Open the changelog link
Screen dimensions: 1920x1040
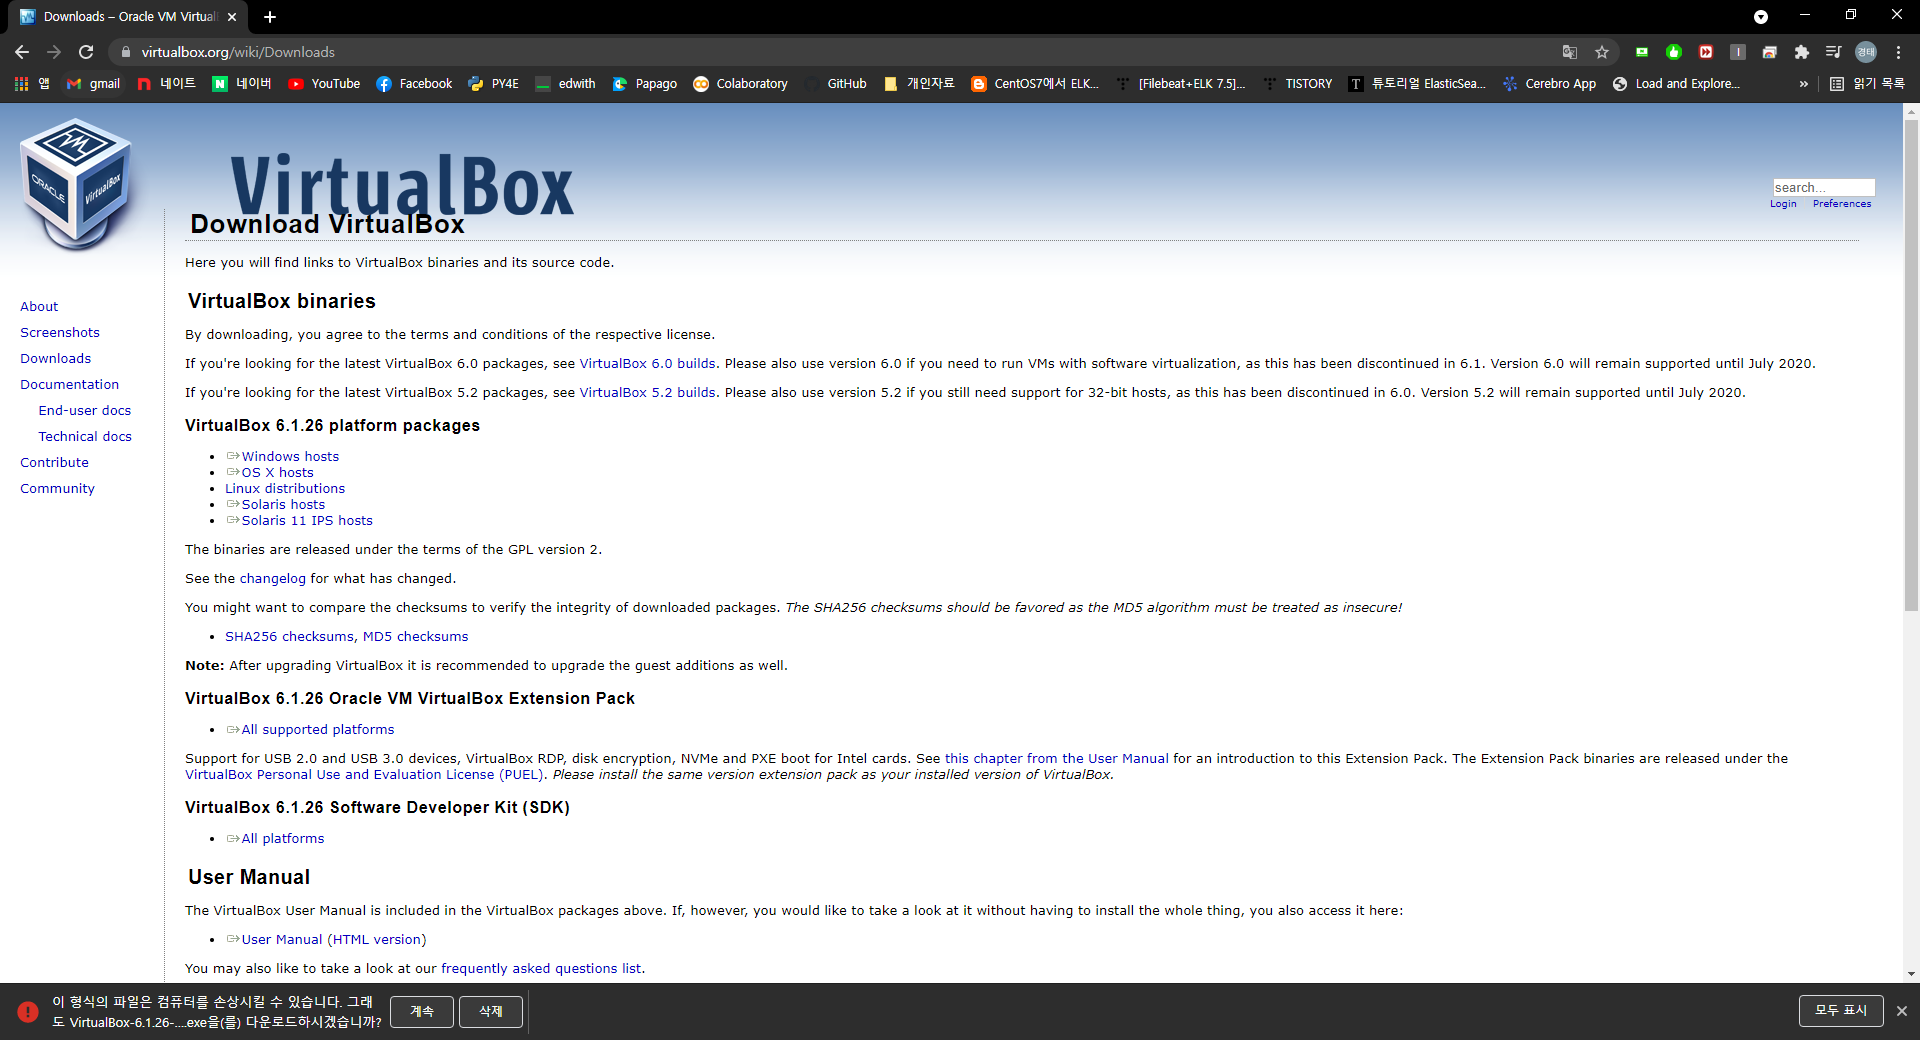(272, 579)
